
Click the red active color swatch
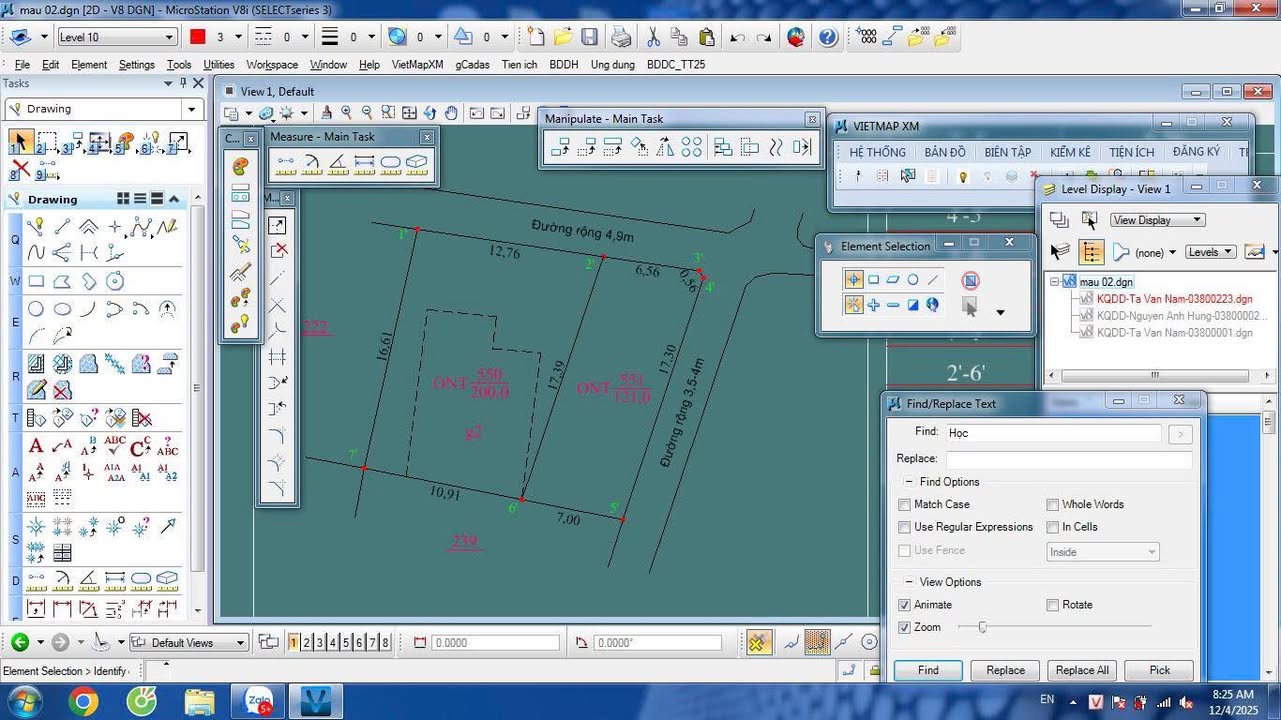197,37
